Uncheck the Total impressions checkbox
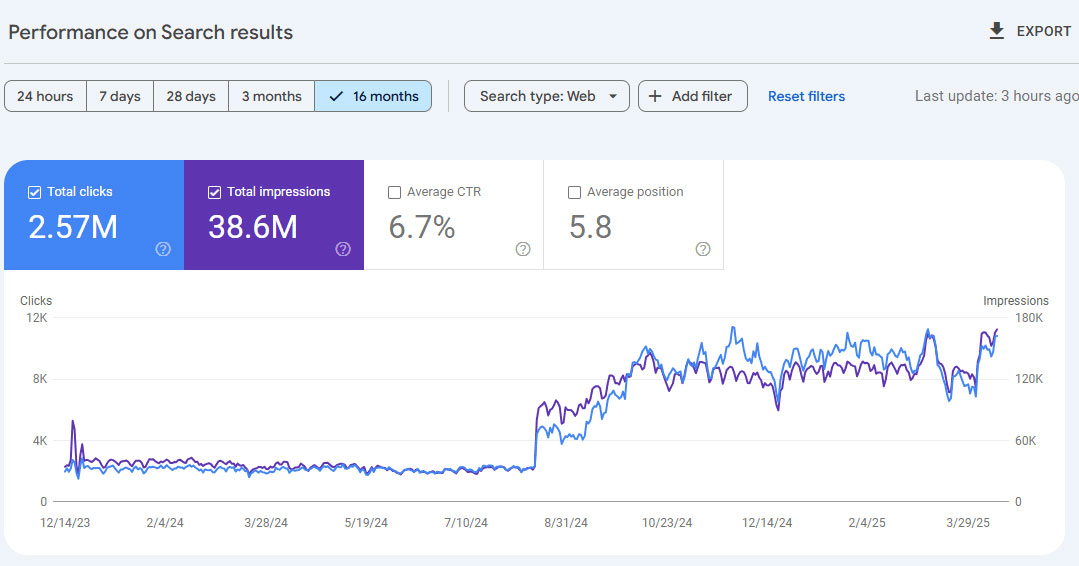 pos(214,193)
